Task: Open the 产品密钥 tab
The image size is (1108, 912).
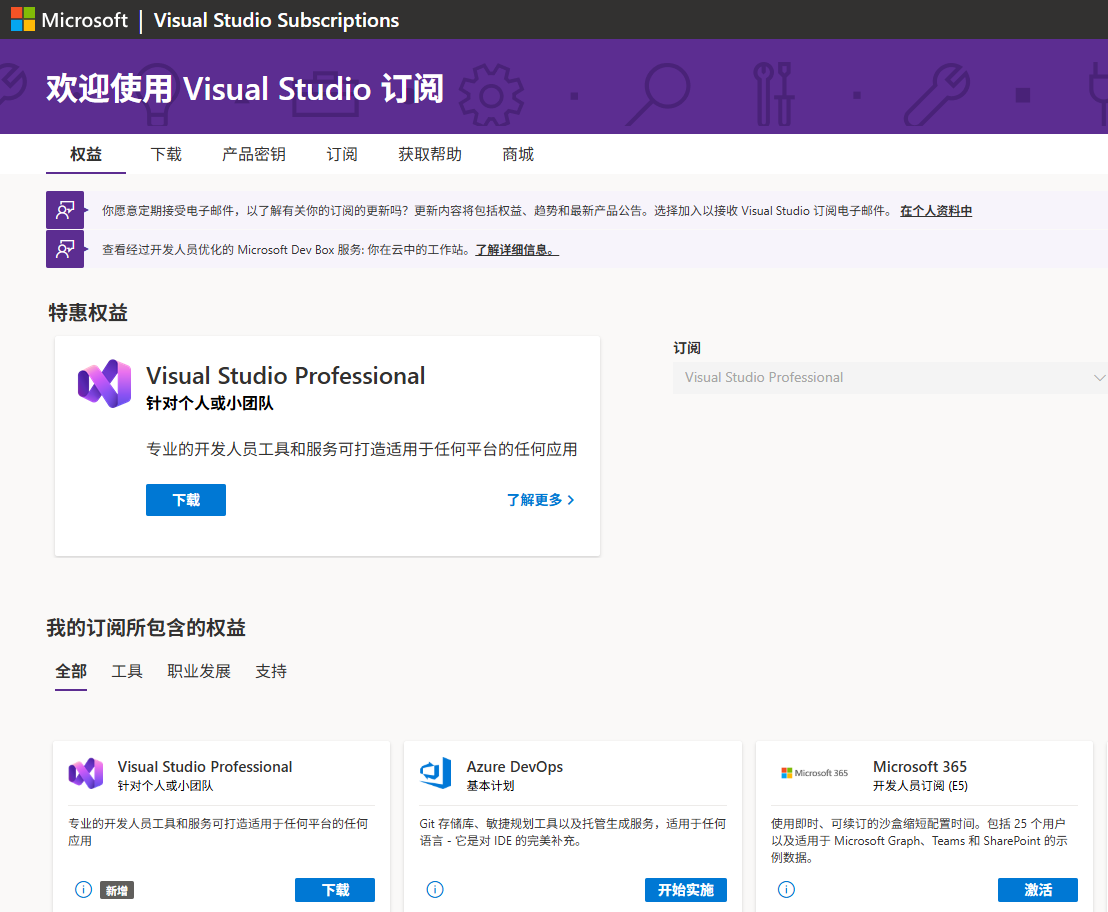Action: pyautogui.click(x=254, y=154)
